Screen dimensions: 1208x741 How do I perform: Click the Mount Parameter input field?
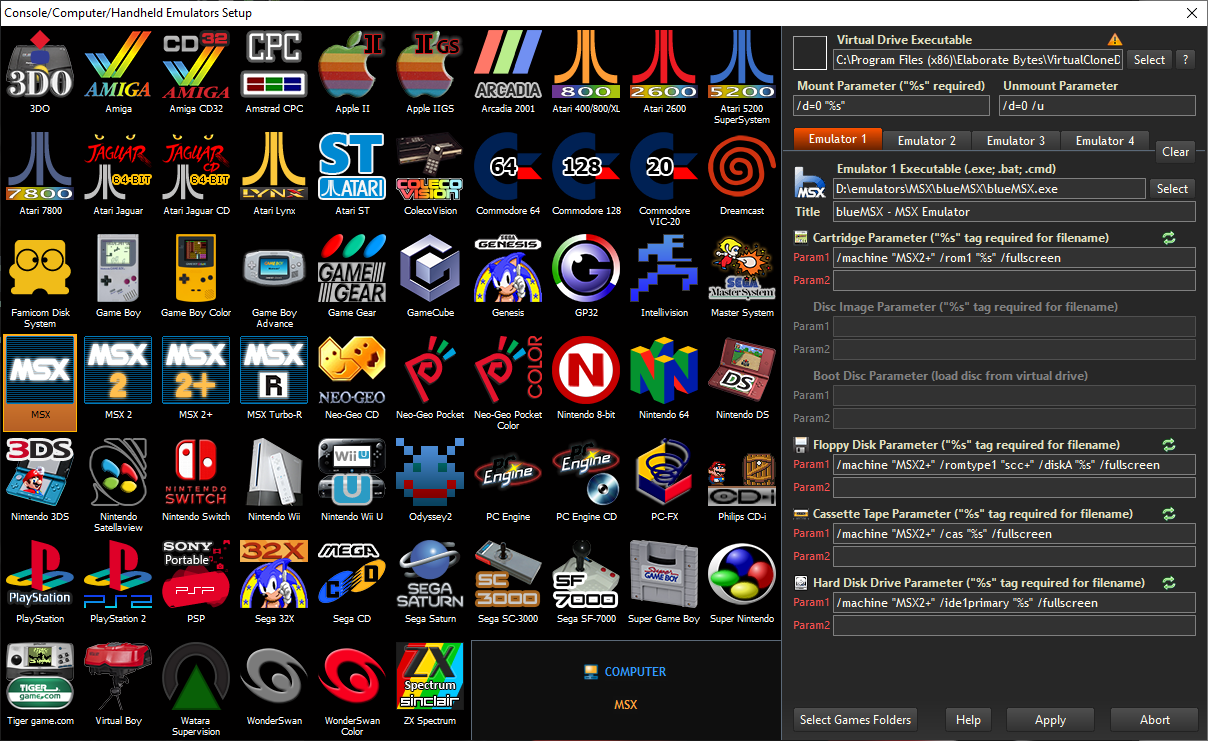(x=892, y=106)
